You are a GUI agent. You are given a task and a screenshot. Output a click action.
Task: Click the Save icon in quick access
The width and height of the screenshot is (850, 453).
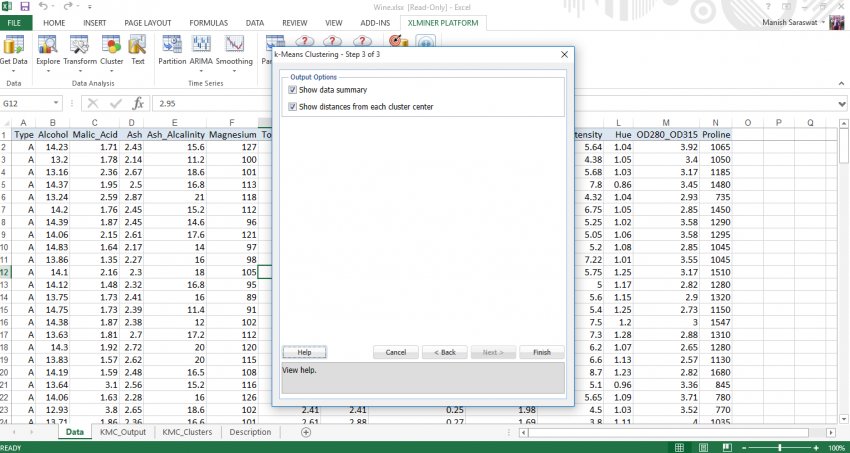click(x=24, y=6)
